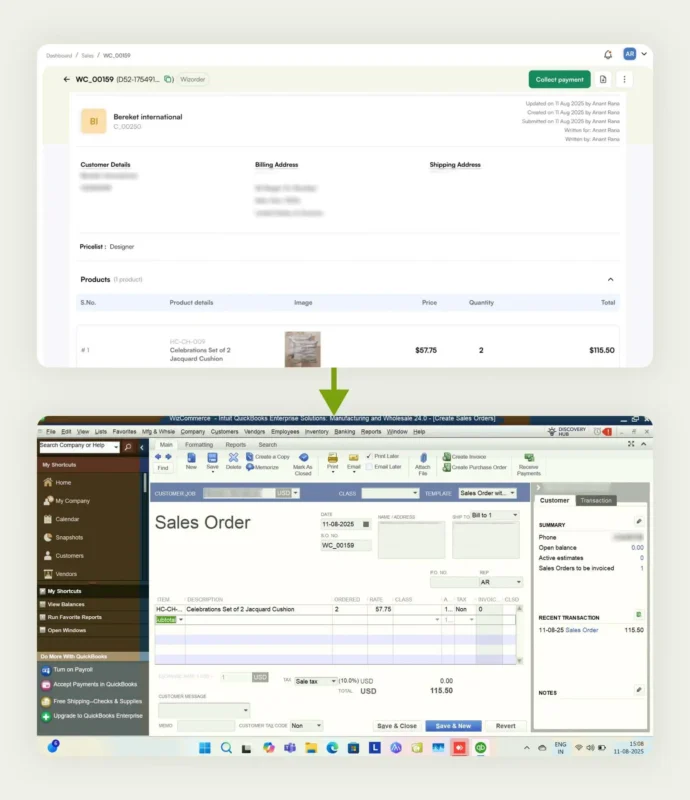The width and height of the screenshot is (690, 800).
Task: Toggle the Print Later checkbox
Action: pos(369,456)
